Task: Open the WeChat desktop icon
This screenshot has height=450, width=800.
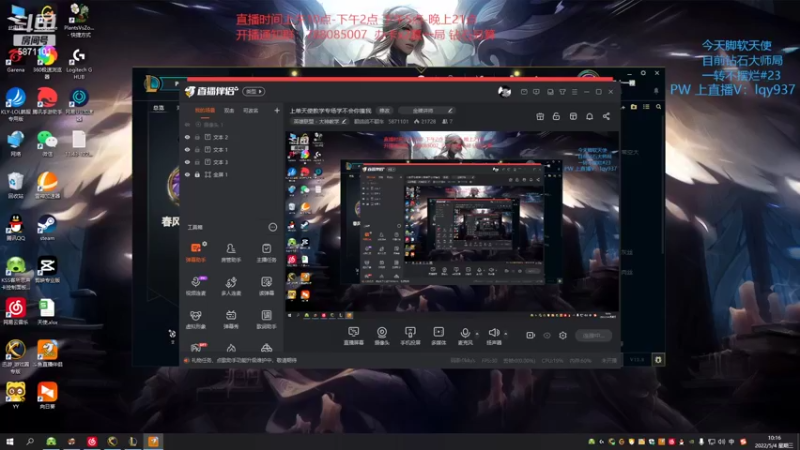Action: (x=47, y=143)
